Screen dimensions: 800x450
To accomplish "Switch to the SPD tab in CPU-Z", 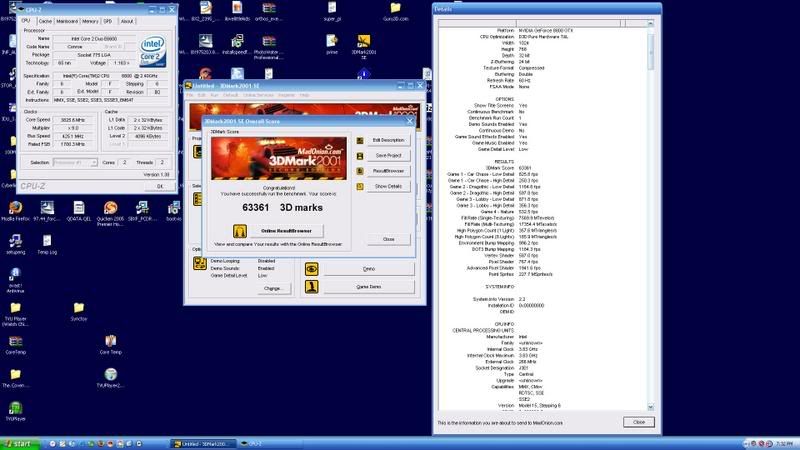I will point(108,21).
